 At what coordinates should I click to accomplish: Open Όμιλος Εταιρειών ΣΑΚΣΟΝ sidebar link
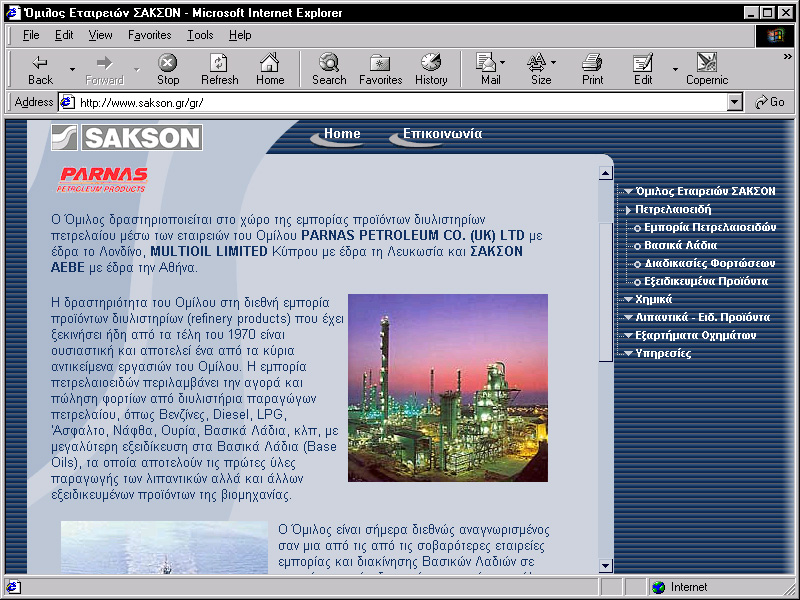coord(706,191)
